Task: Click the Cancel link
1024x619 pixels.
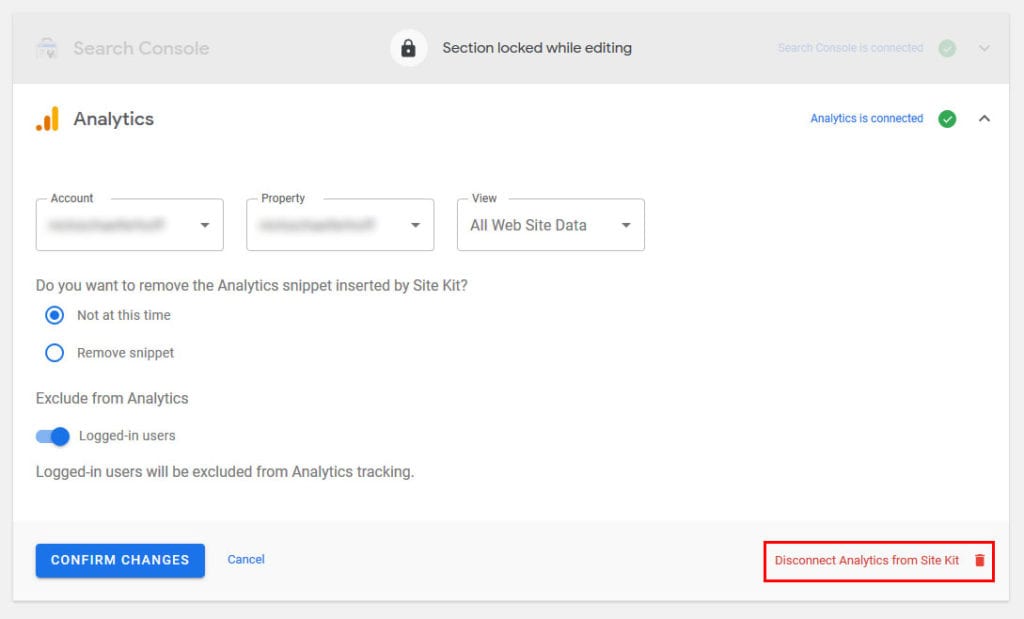Action: click(245, 560)
